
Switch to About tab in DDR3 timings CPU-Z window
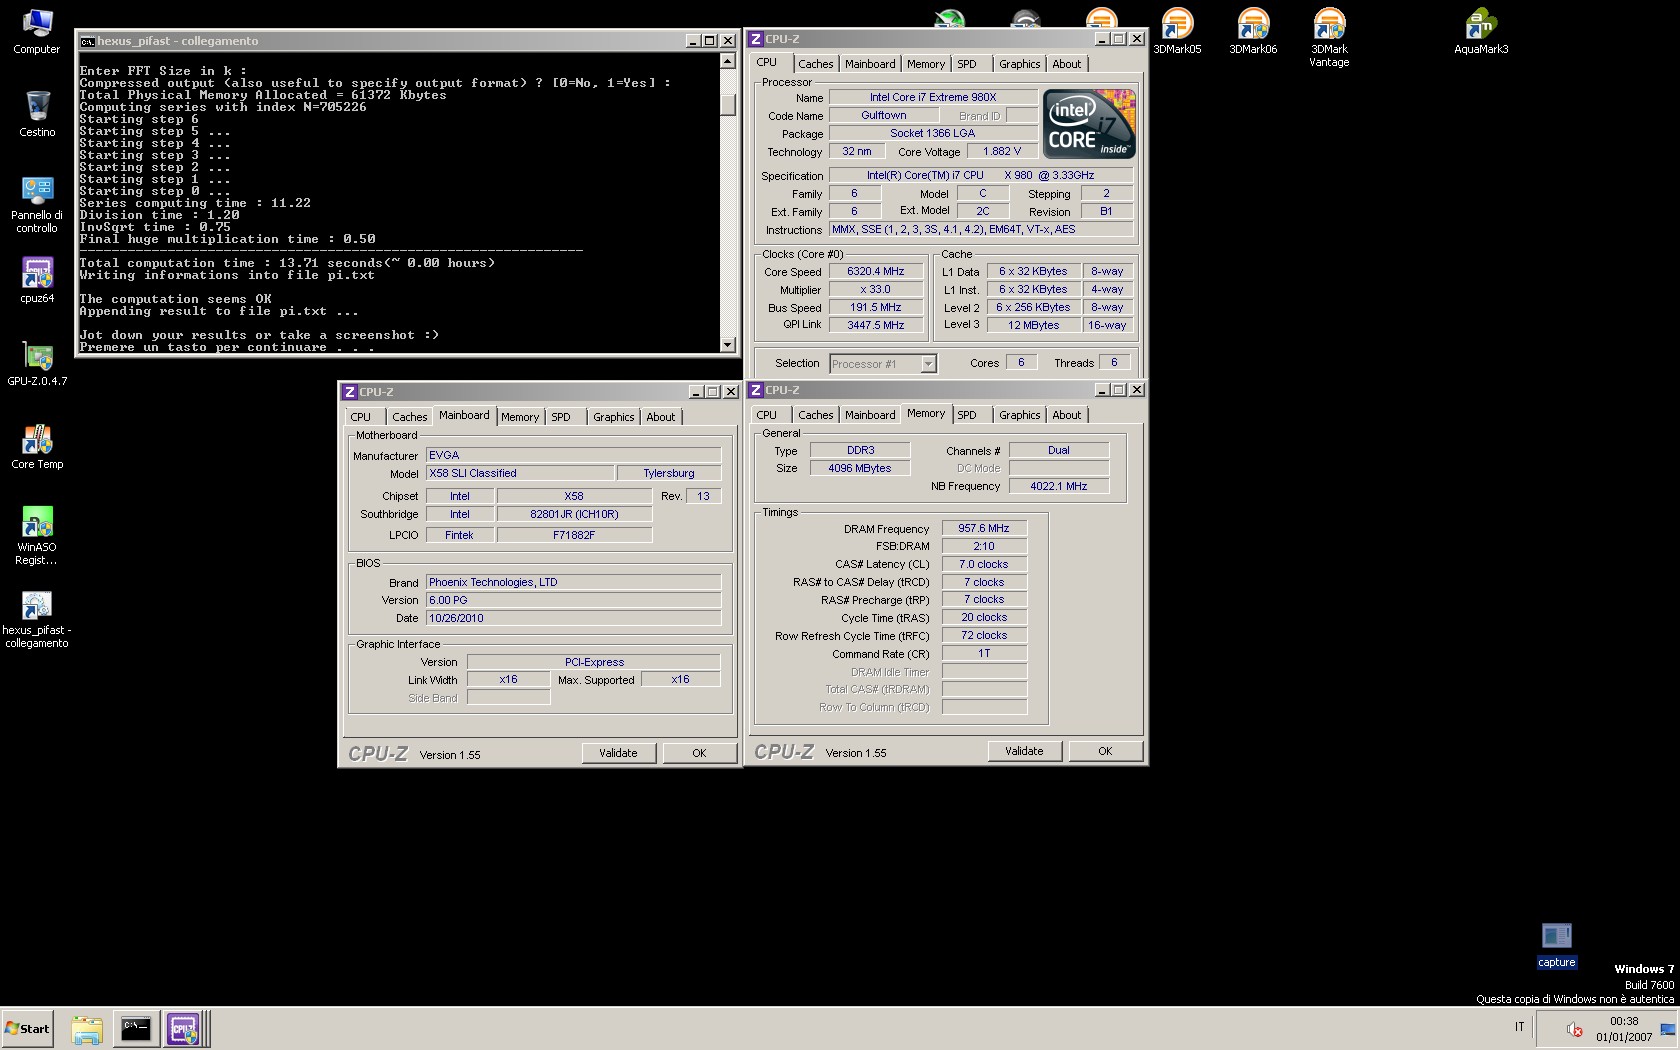tap(1066, 415)
